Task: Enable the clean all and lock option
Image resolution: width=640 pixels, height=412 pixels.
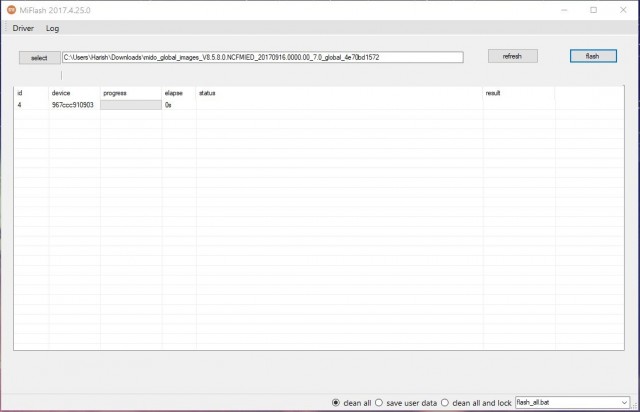Action: 445,402
